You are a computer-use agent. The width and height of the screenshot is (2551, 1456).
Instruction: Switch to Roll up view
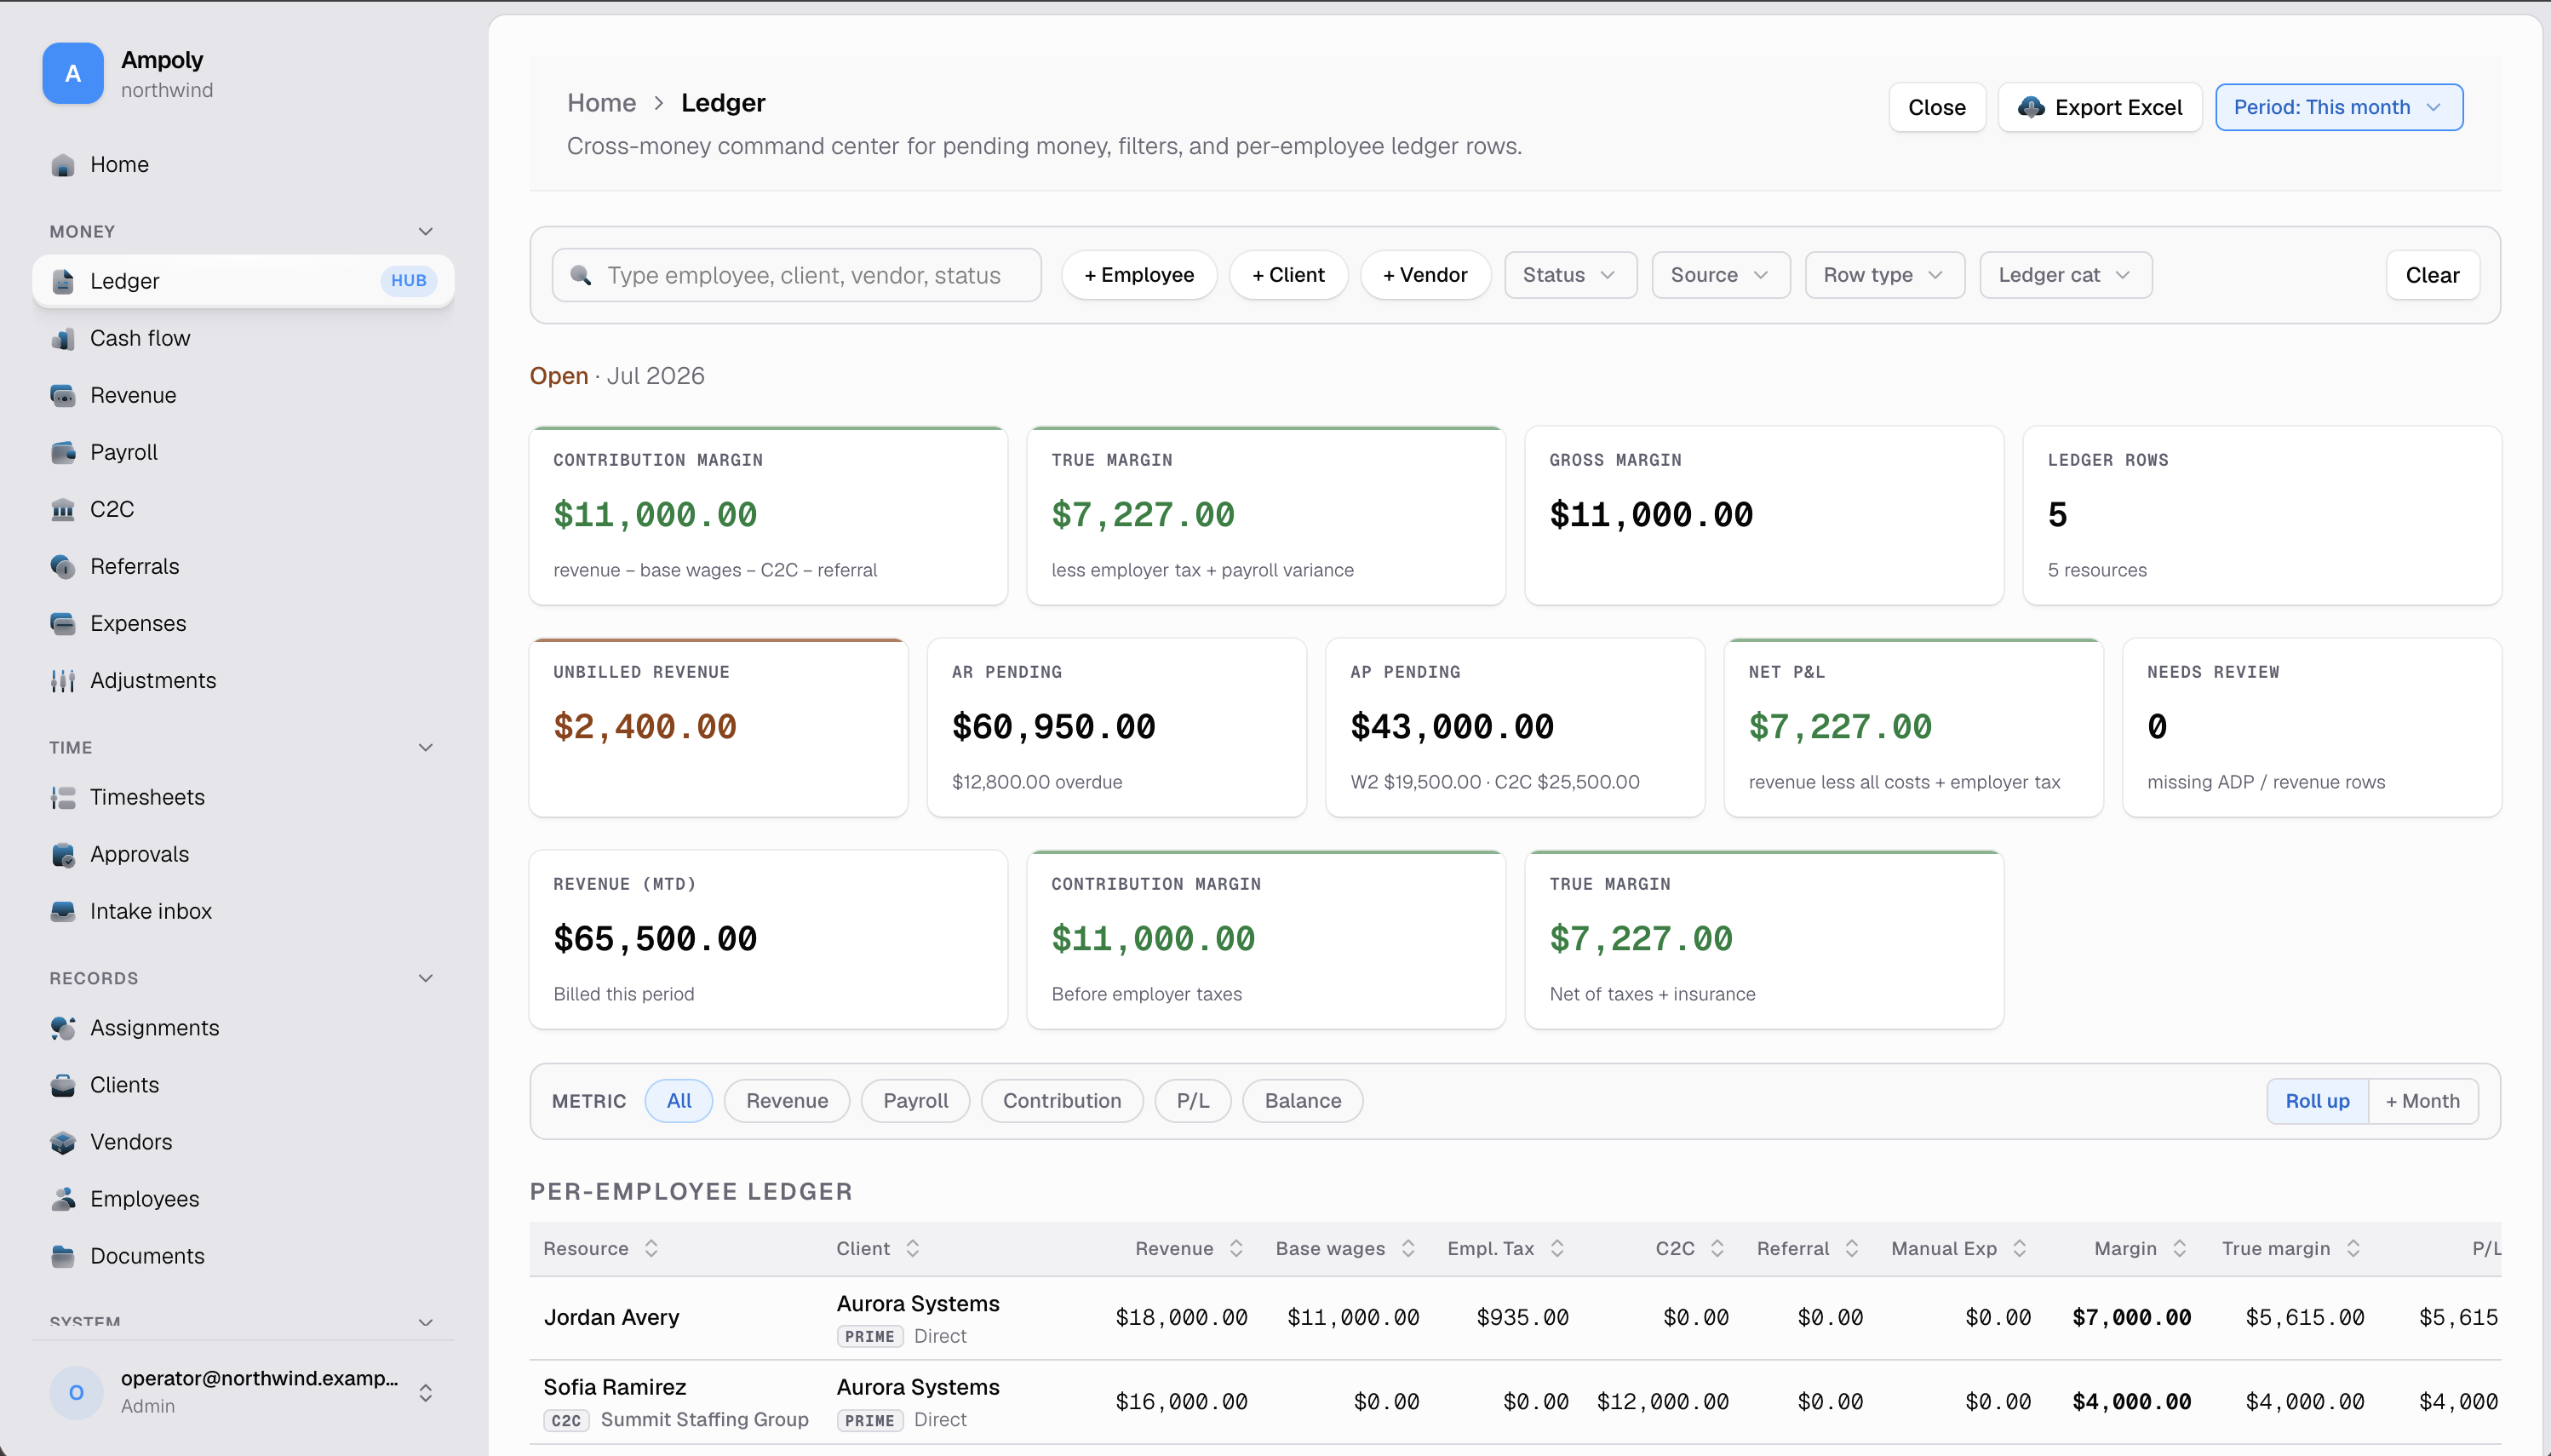(x=2317, y=1101)
